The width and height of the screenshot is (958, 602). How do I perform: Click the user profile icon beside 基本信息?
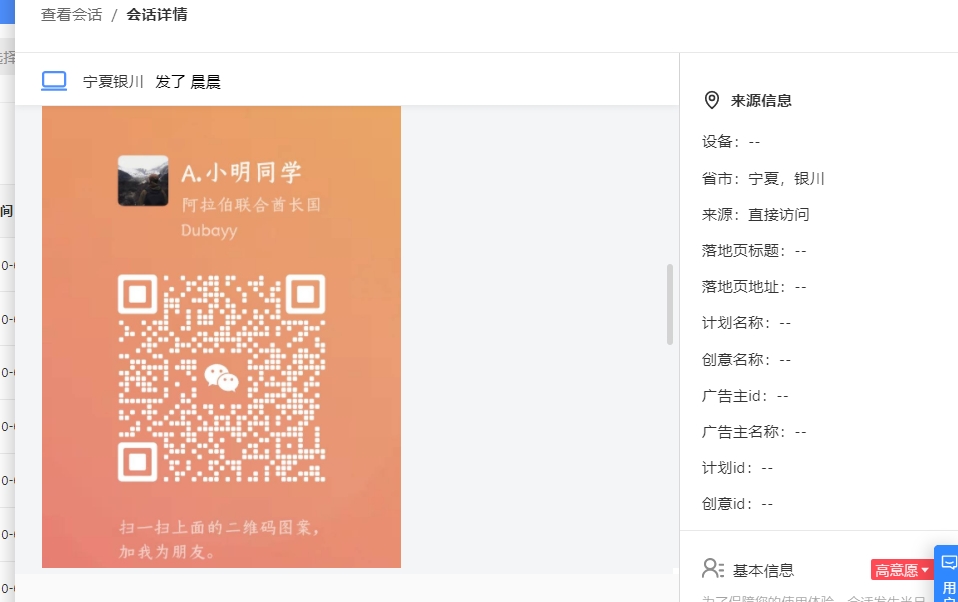(x=712, y=569)
